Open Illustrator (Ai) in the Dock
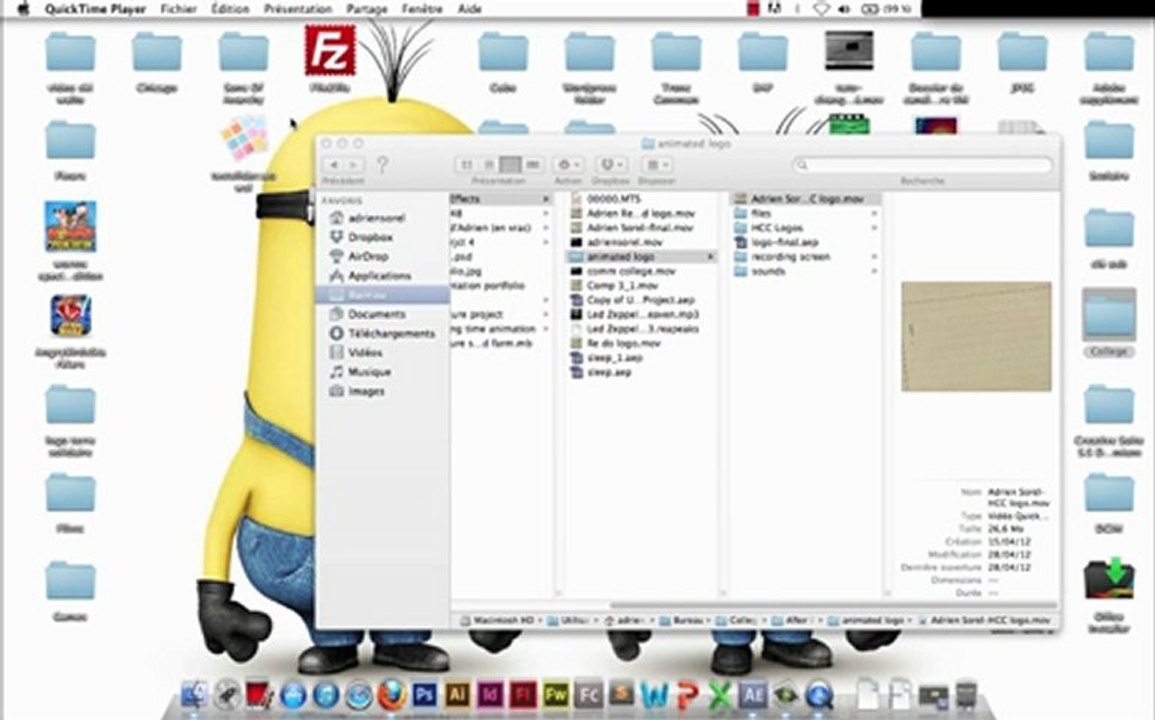Screen dimensions: 1155x720 pyautogui.click(x=457, y=694)
